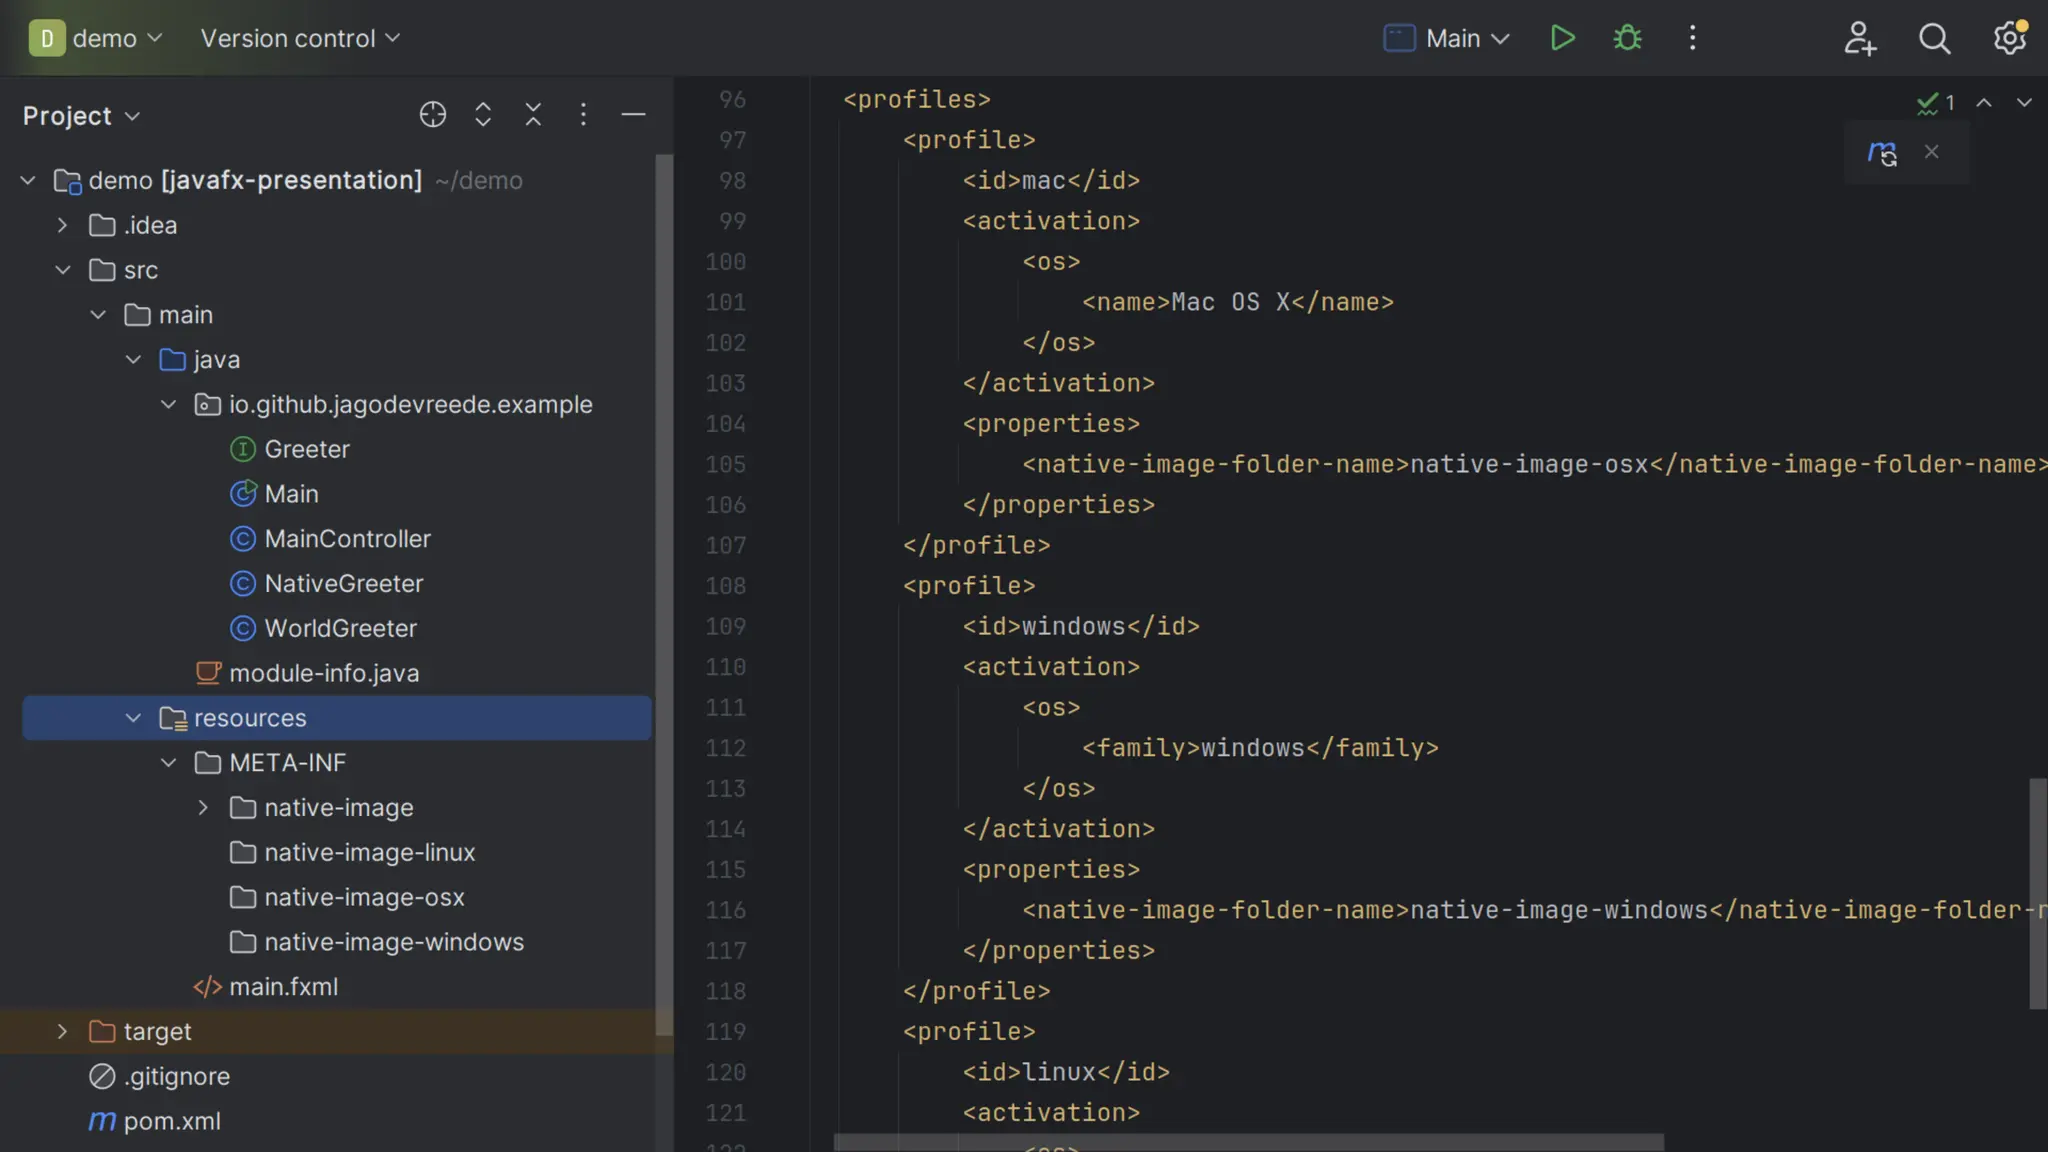Collapse the META-INF folder
The width and height of the screenshot is (2048, 1152).
[168, 763]
